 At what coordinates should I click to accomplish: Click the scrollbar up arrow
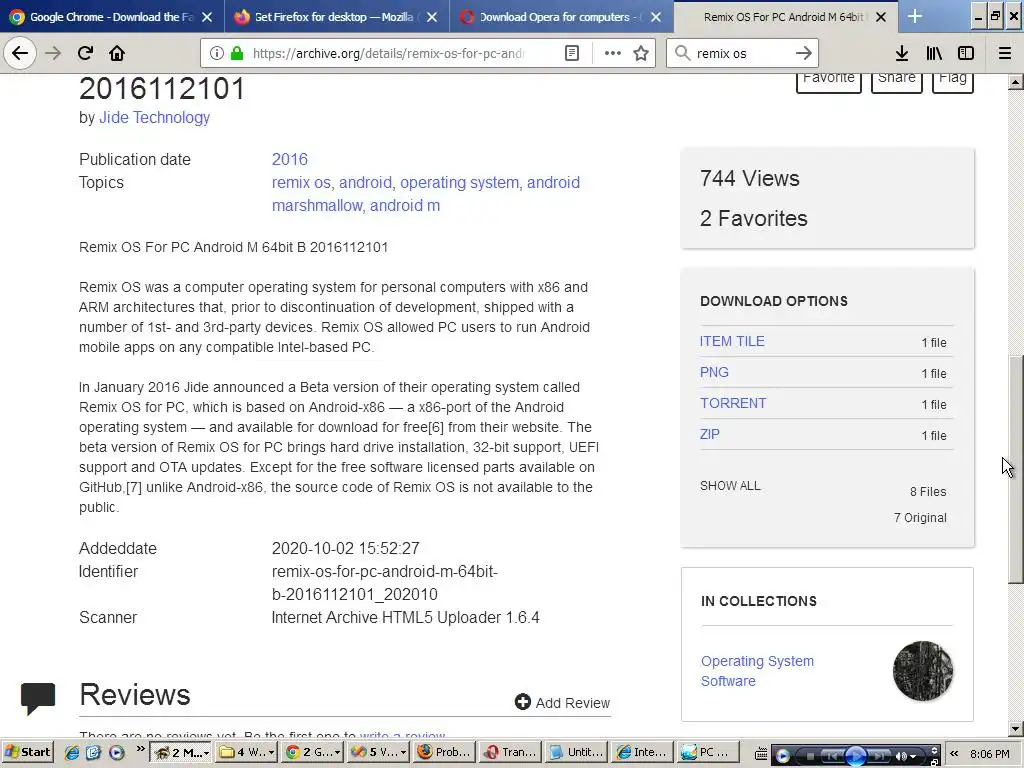tap(1015, 82)
